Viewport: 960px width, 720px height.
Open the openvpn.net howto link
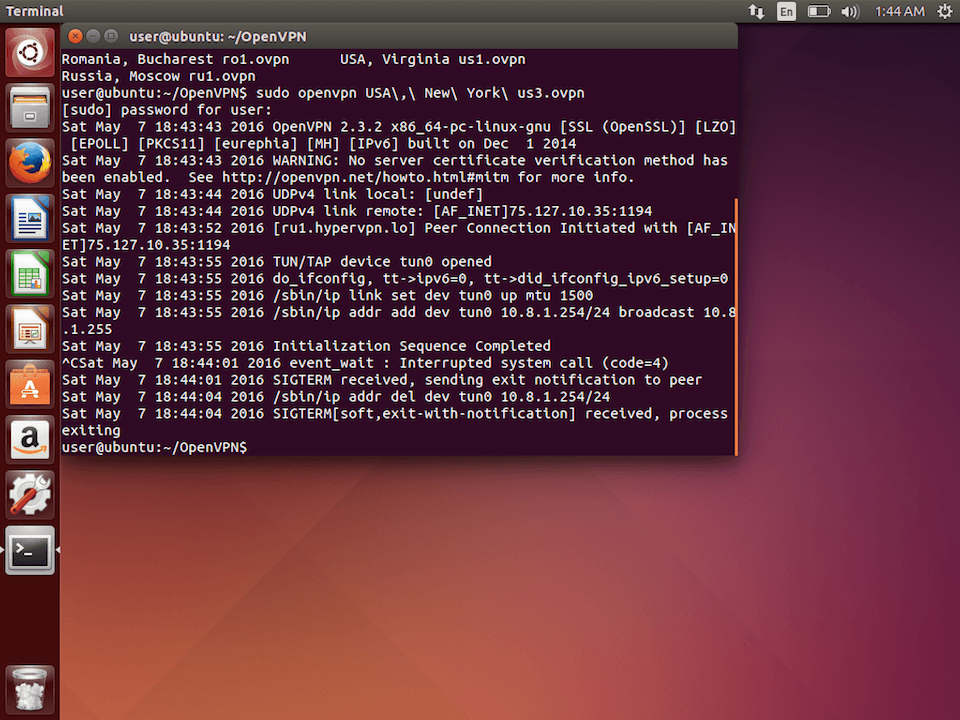356,177
